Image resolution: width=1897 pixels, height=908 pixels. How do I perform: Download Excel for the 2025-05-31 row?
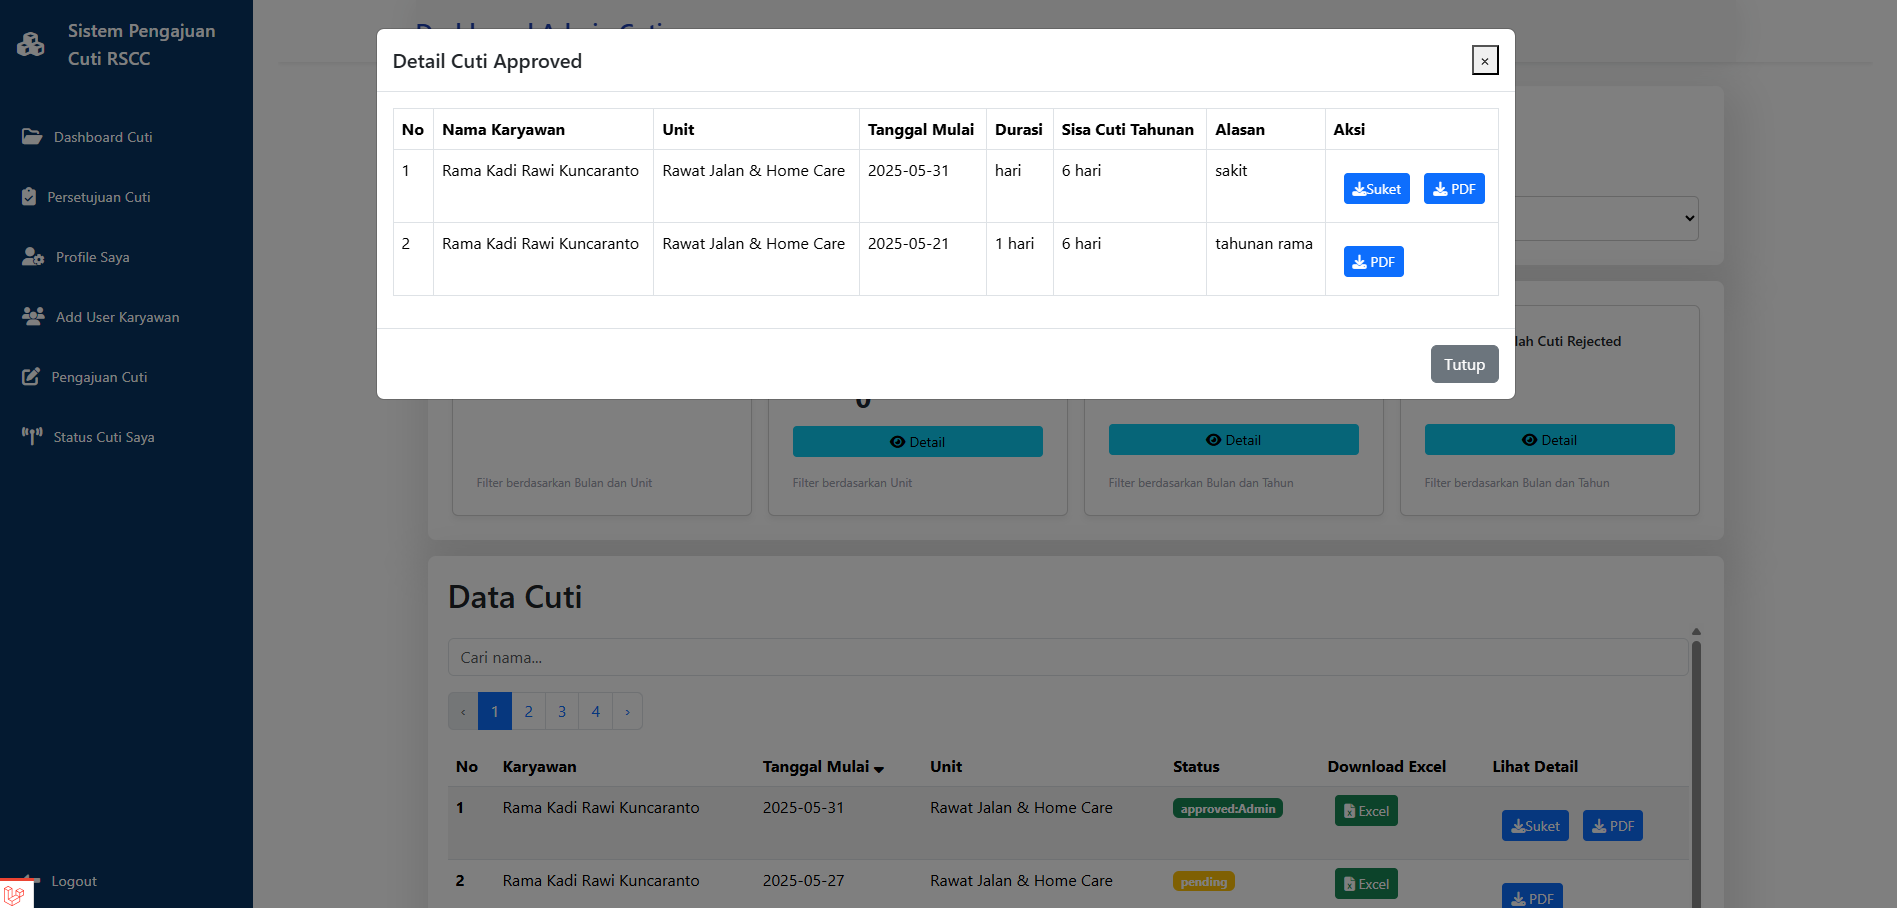[1365, 811]
